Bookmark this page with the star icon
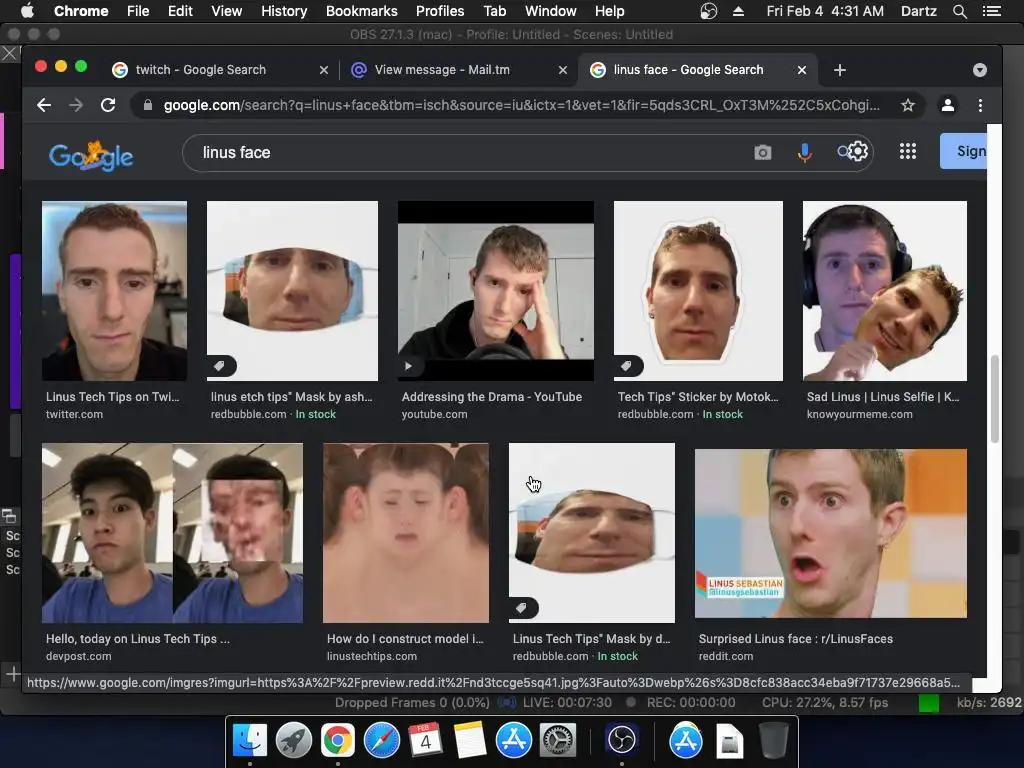Viewport: 1024px width, 768px height. [x=908, y=105]
